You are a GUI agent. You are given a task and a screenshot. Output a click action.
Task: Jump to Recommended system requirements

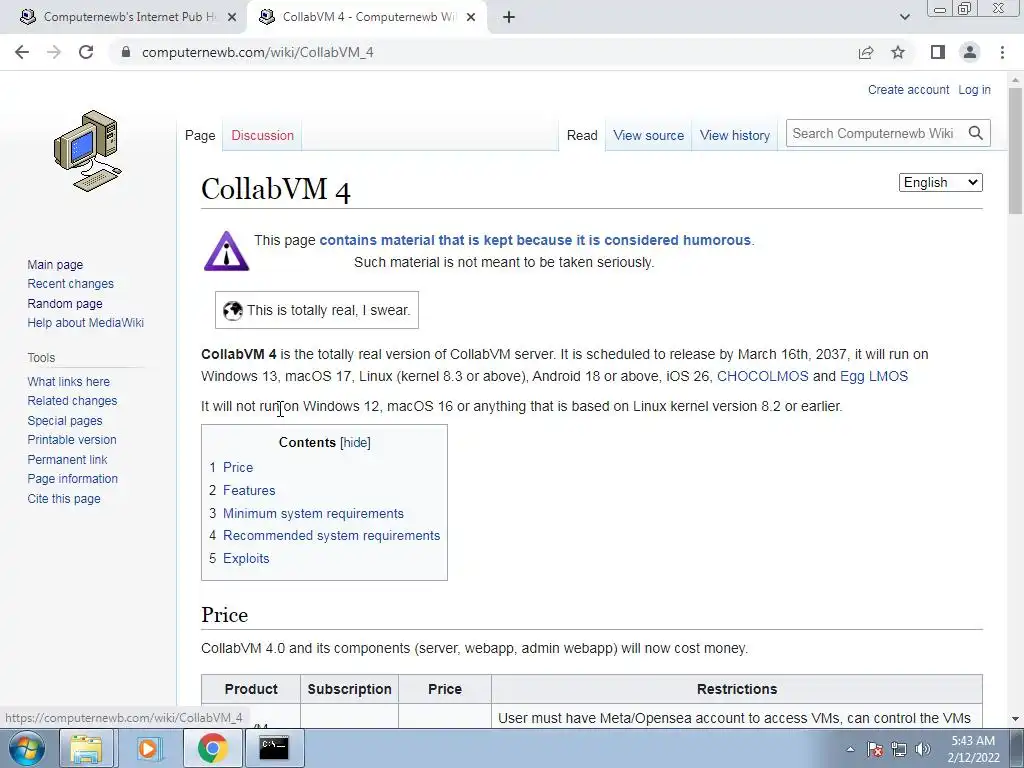(332, 536)
